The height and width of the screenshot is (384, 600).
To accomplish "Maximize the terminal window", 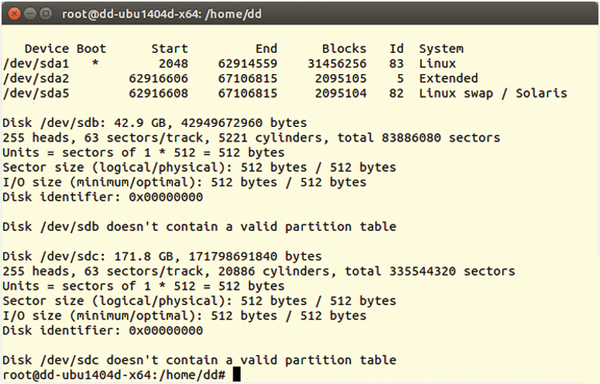I will point(46,14).
